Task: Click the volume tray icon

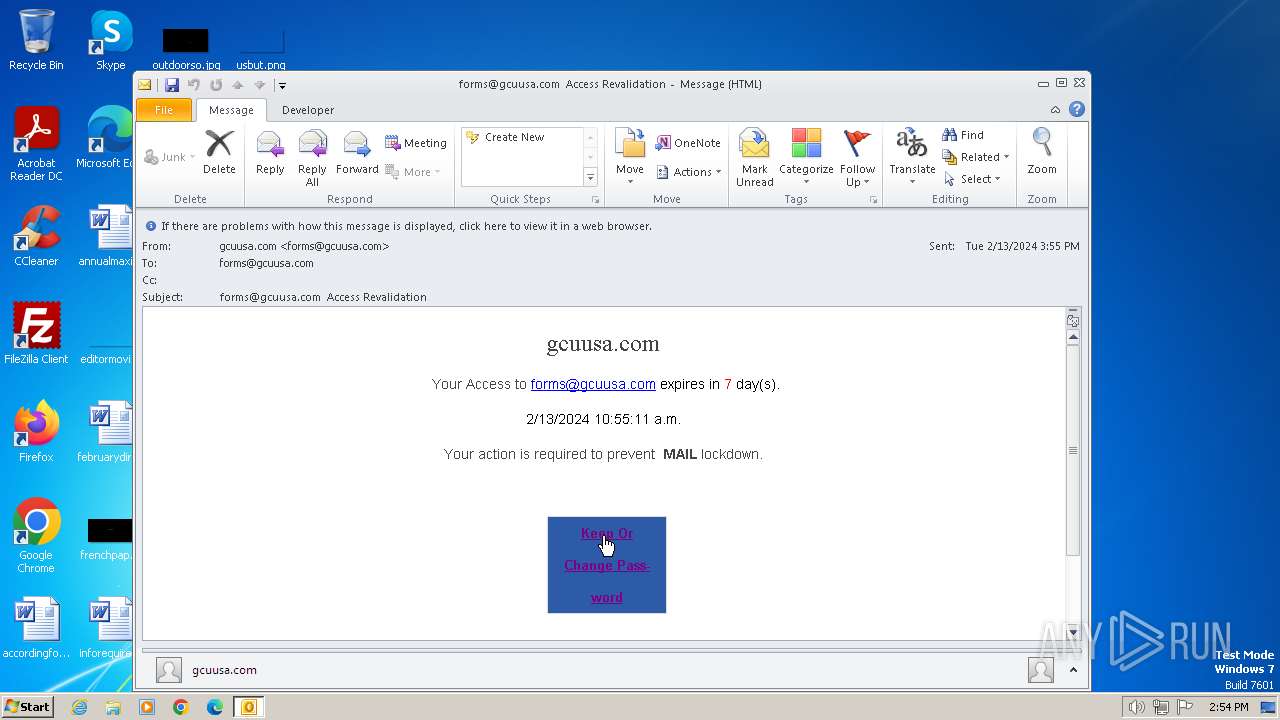Action: (x=1136, y=707)
